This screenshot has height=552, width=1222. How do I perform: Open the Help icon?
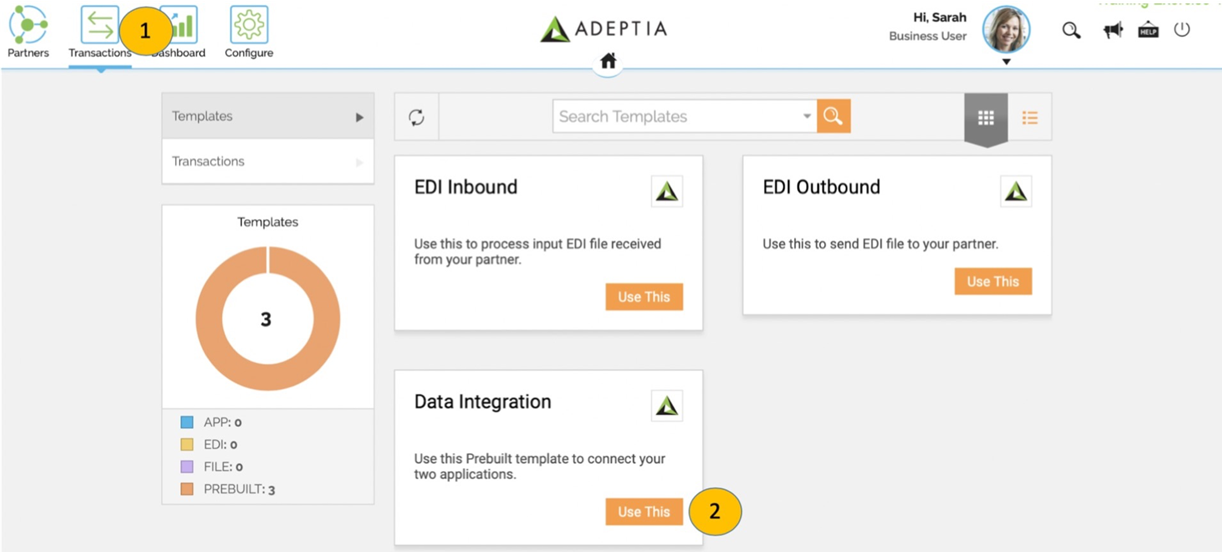(x=1148, y=30)
